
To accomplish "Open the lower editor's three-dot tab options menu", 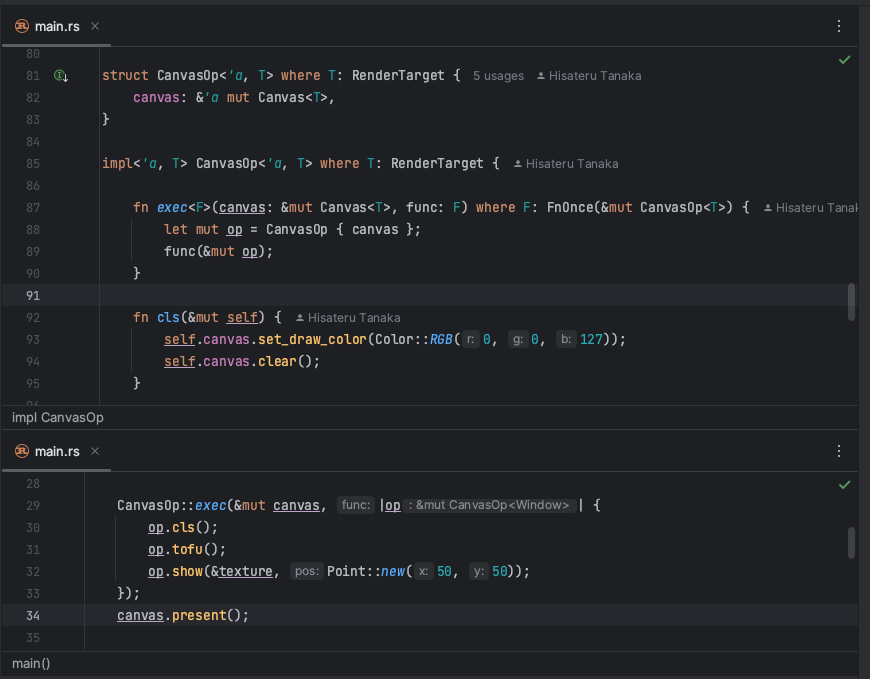I will click(x=839, y=451).
